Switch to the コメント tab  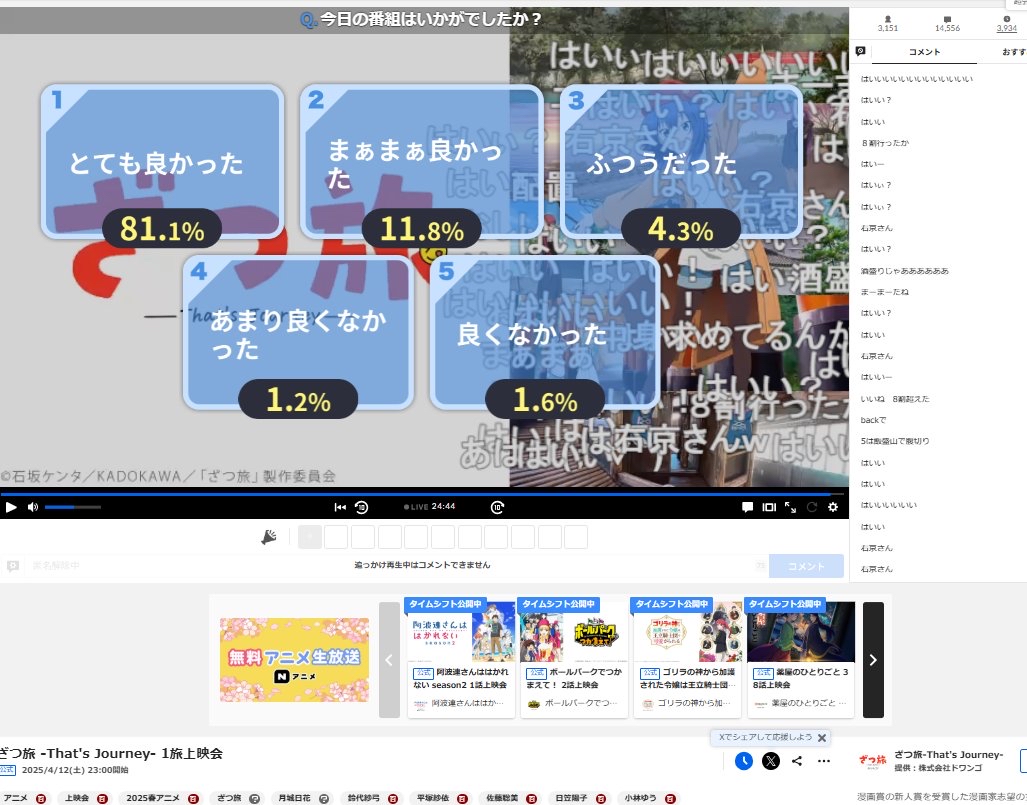point(924,51)
